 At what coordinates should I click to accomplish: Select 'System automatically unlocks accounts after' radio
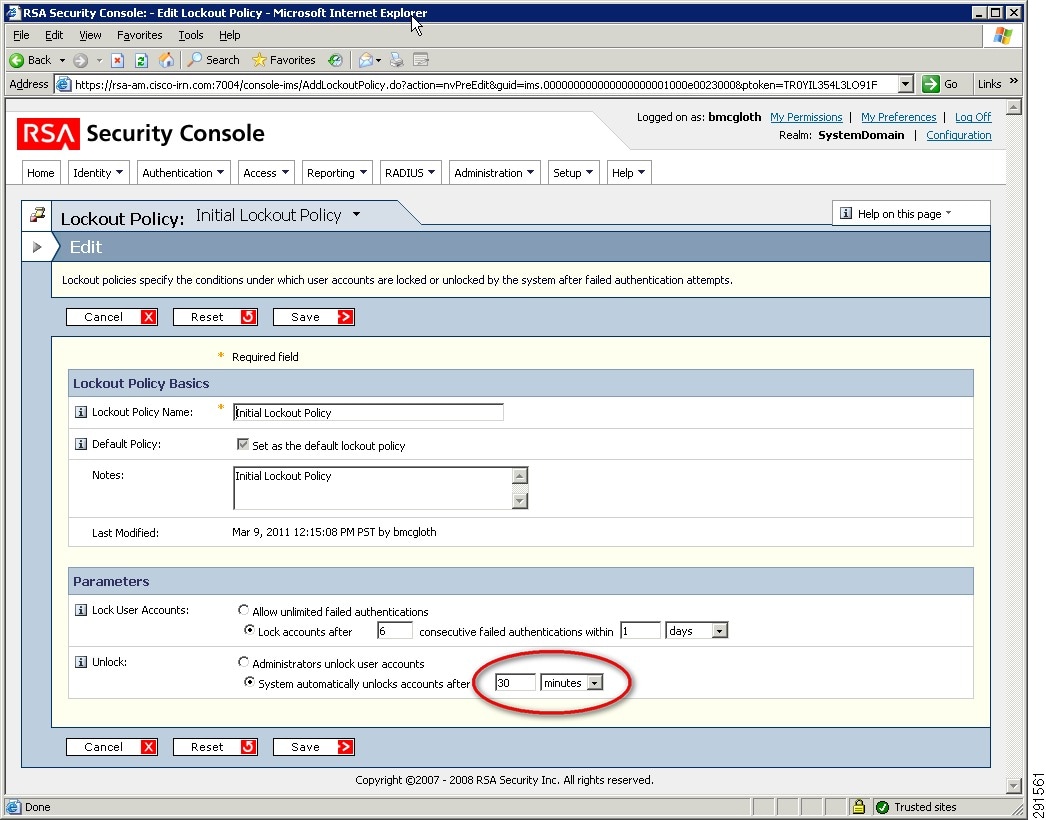tap(249, 682)
